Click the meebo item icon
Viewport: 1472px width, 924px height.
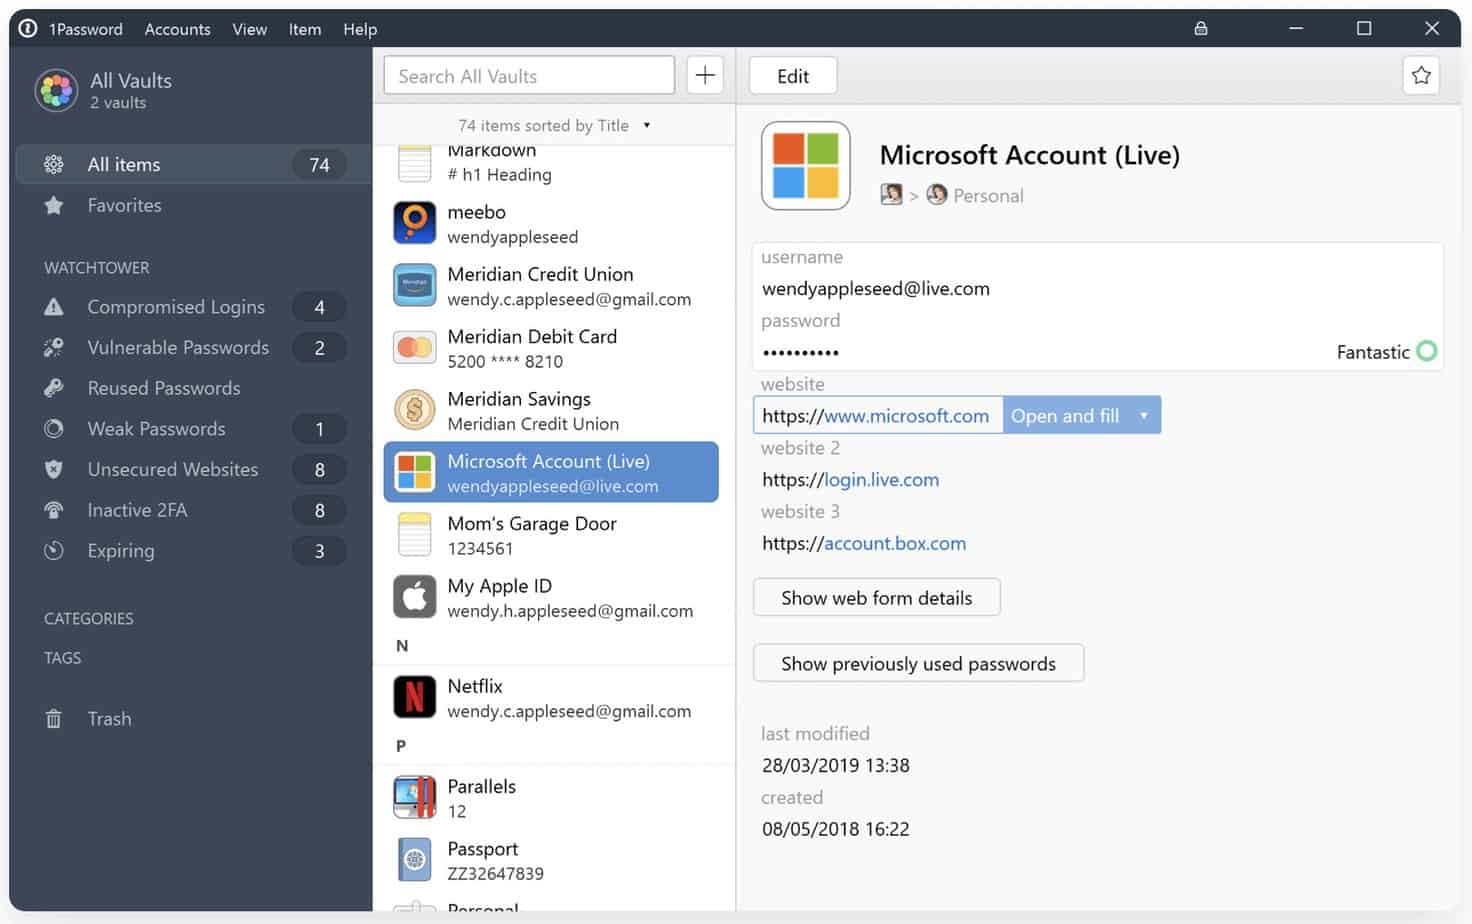pyautogui.click(x=414, y=223)
